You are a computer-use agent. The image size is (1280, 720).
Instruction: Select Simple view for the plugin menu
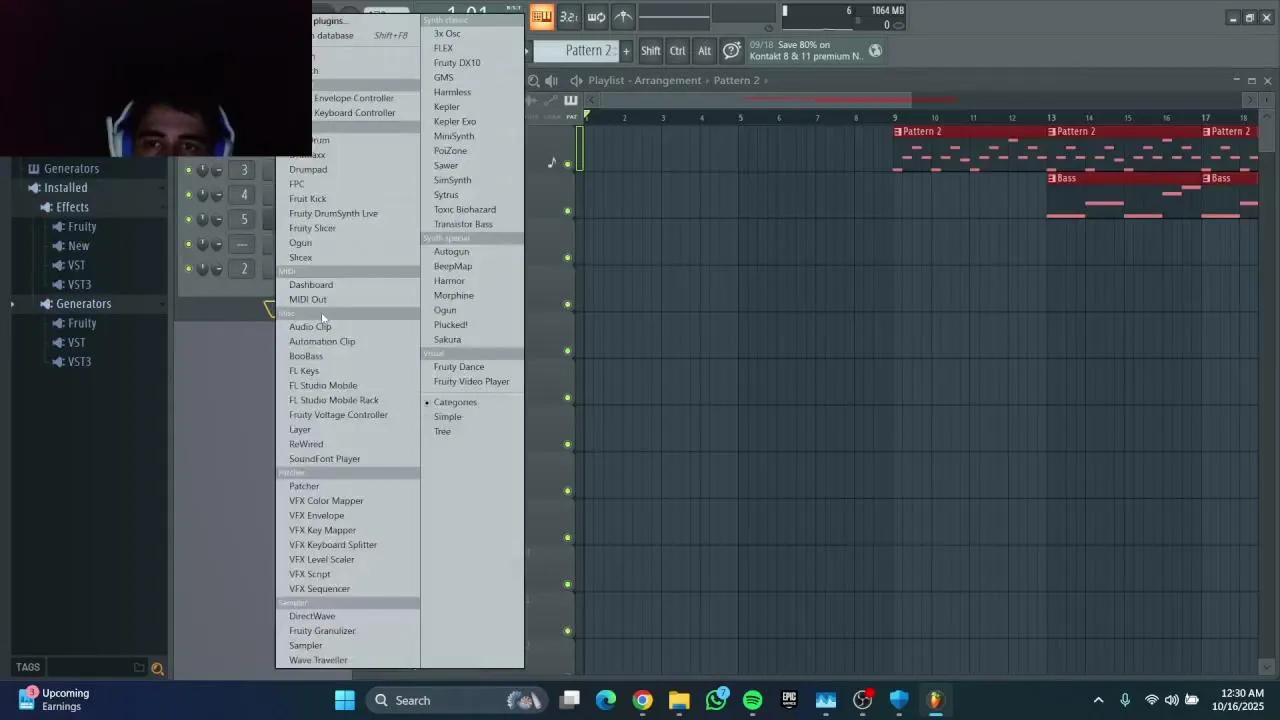tap(447, 417)
